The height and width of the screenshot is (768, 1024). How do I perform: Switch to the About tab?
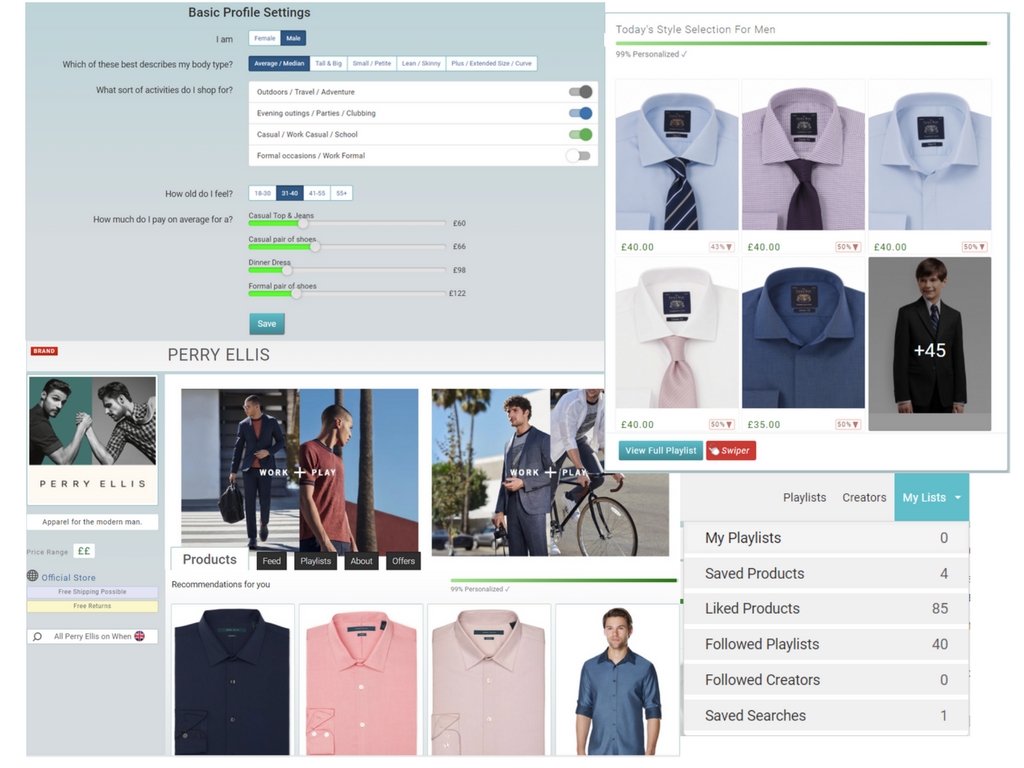pyautogui.click(x=361, y=561)
